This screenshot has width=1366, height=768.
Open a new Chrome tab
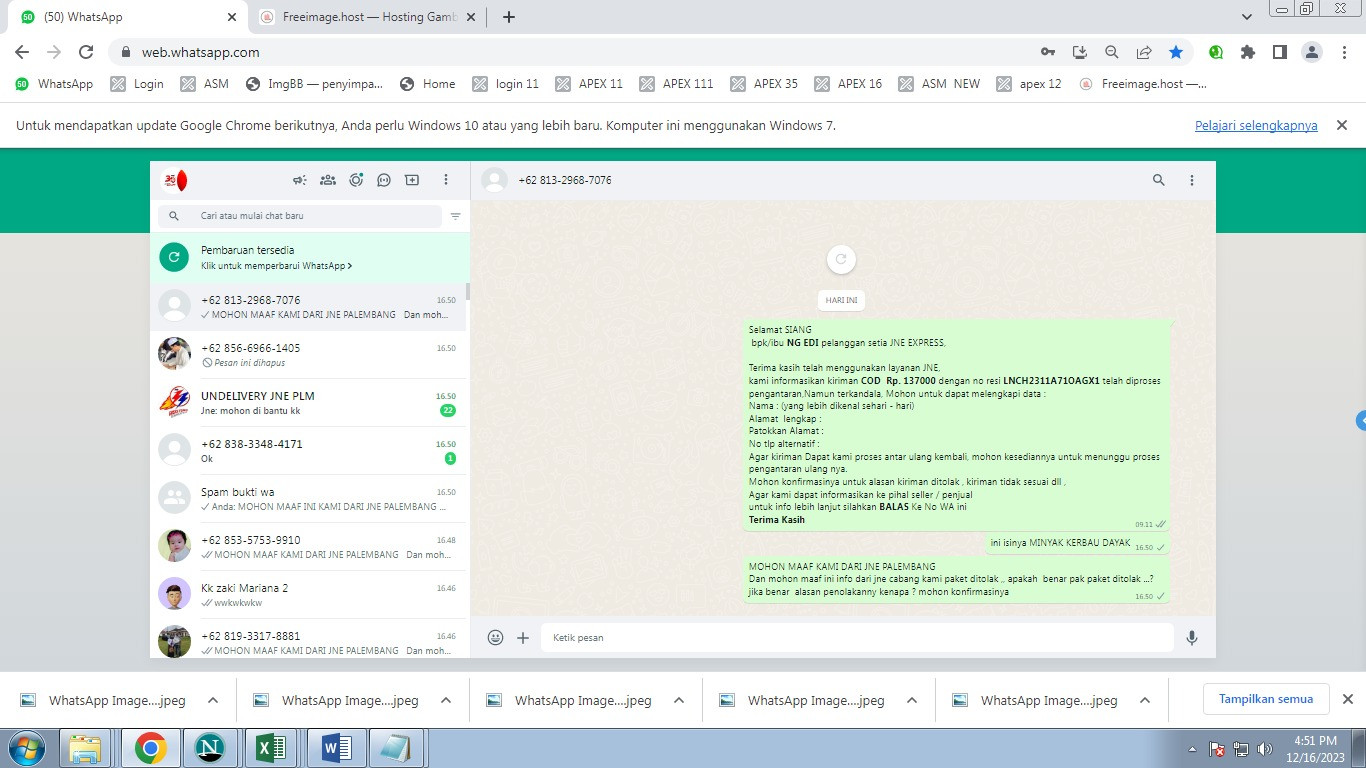click(x=508, y=17)
